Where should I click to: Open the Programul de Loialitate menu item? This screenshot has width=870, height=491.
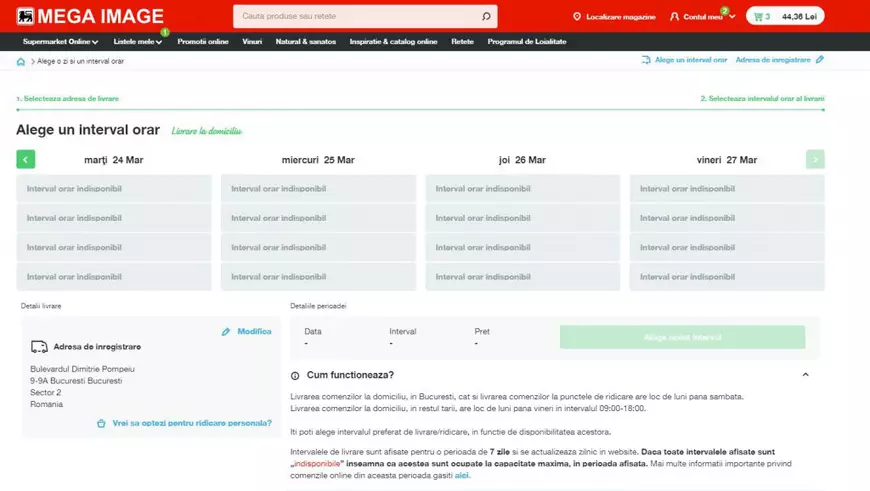[526, 42]
